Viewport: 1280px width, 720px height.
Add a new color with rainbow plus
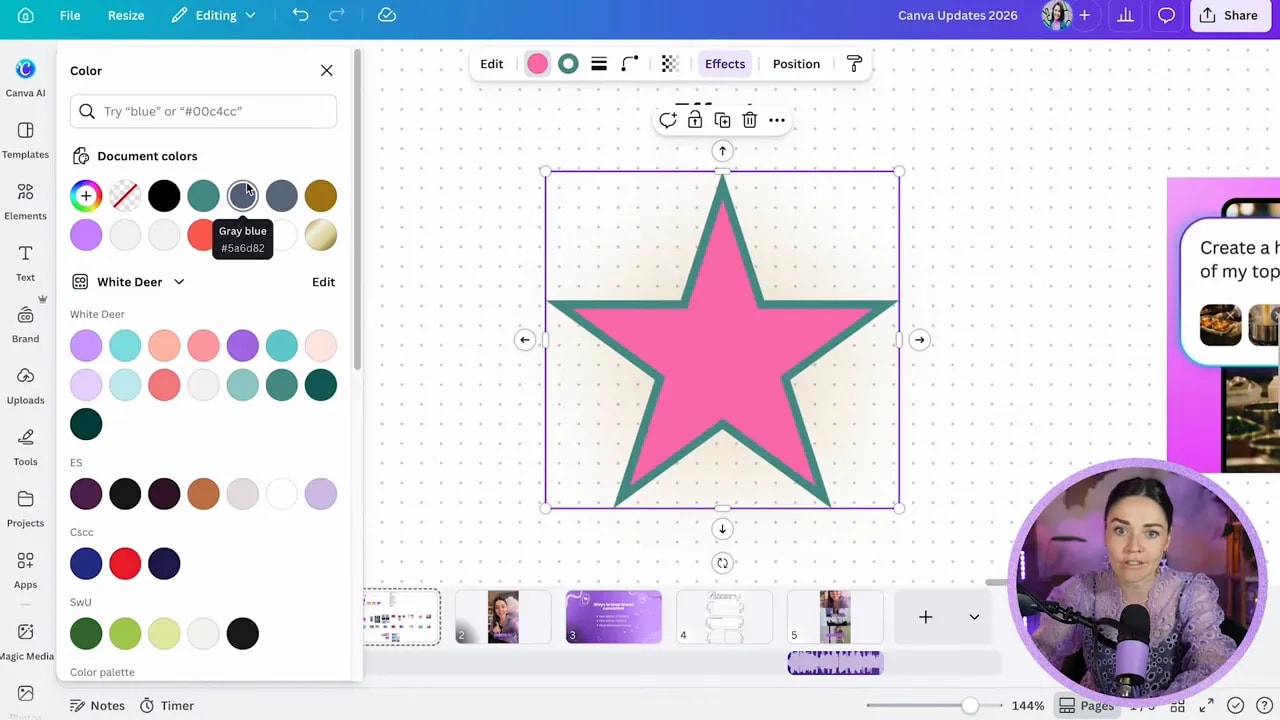pyautogui.click(x=86, y=195)
